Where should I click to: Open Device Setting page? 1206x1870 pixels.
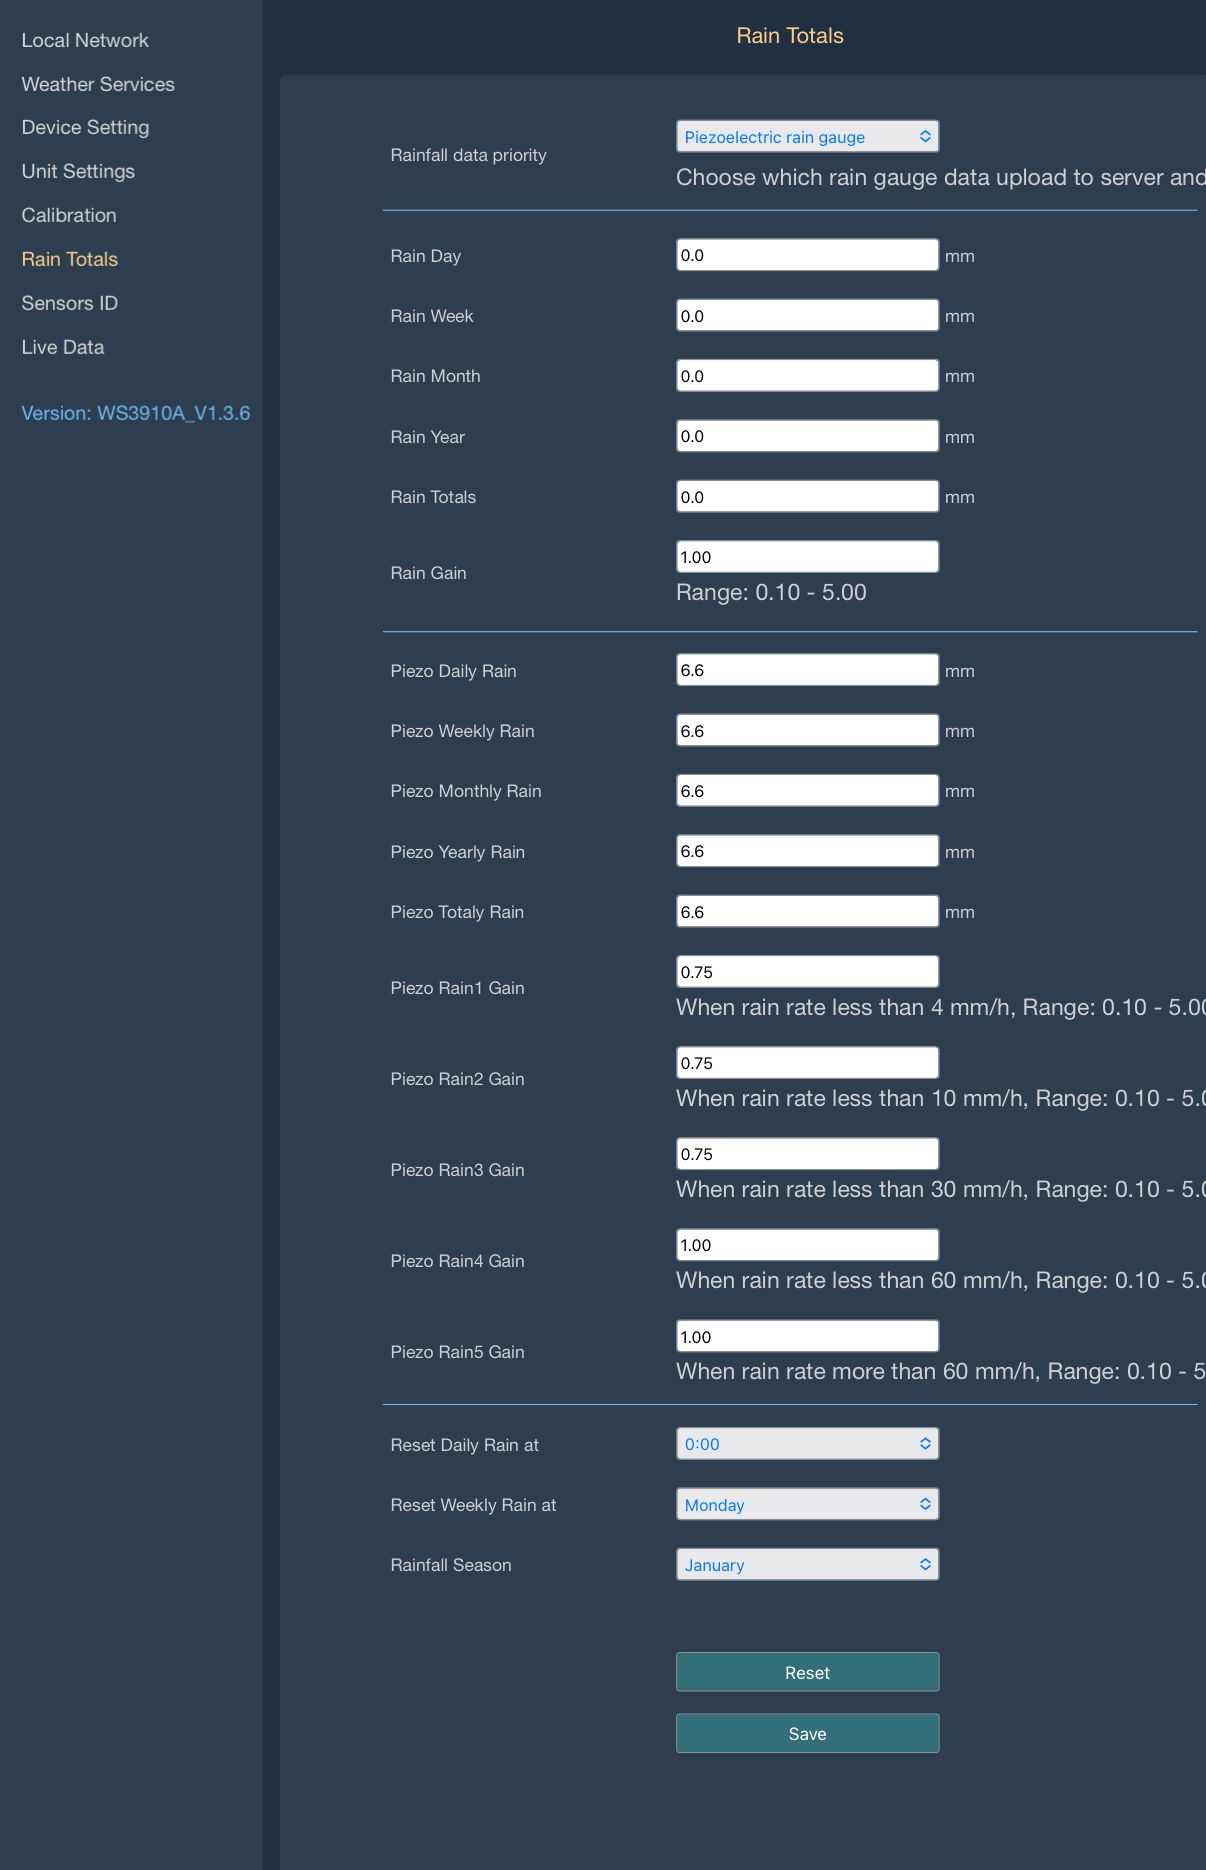point(85,127)
